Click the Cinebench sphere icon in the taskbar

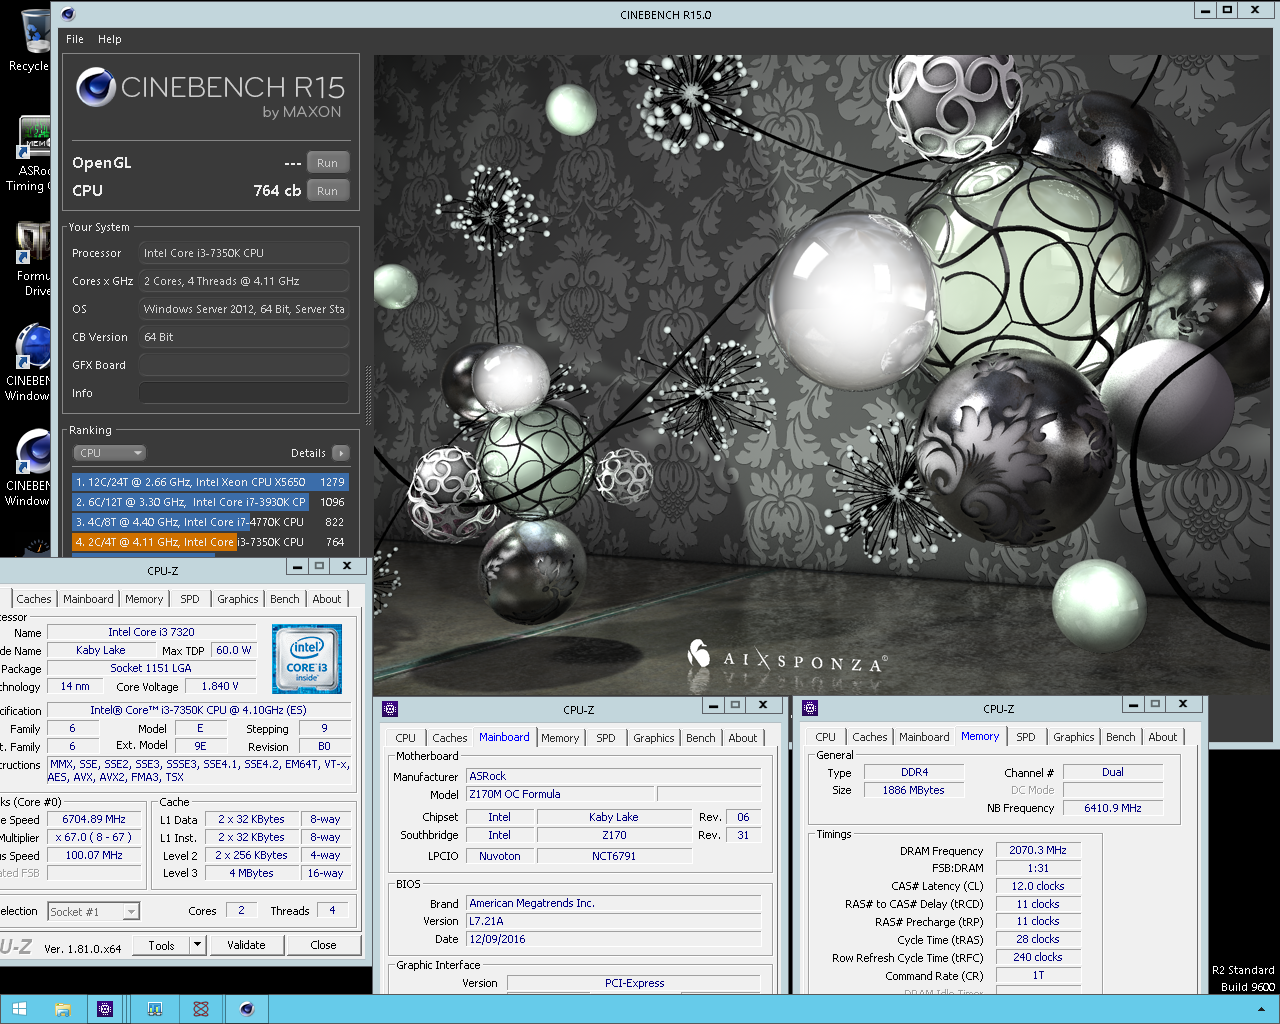tap(247, 1009)
